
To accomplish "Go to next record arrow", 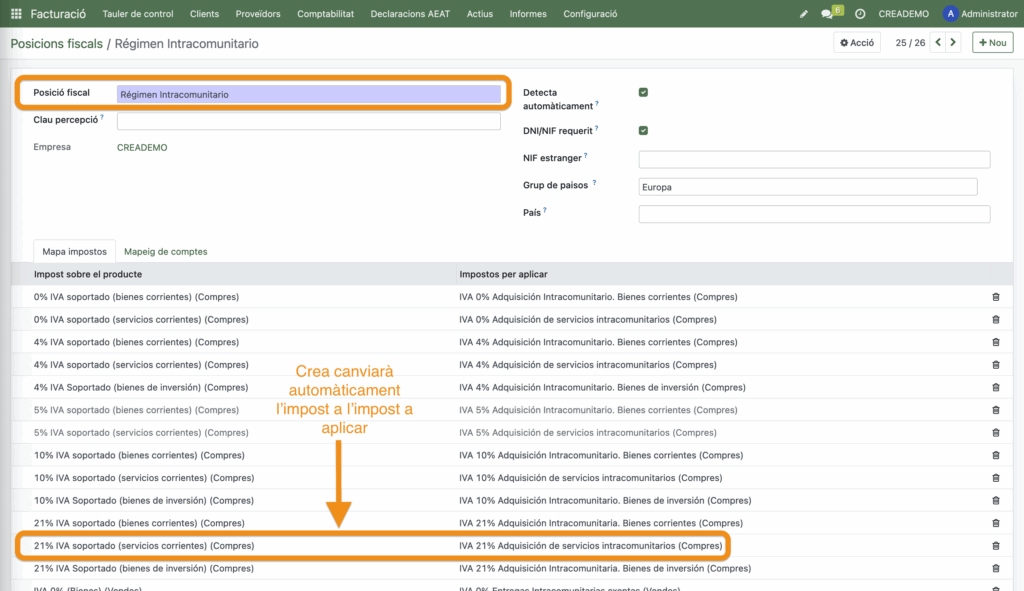I will pyautogui.click(x=954, y=43).
